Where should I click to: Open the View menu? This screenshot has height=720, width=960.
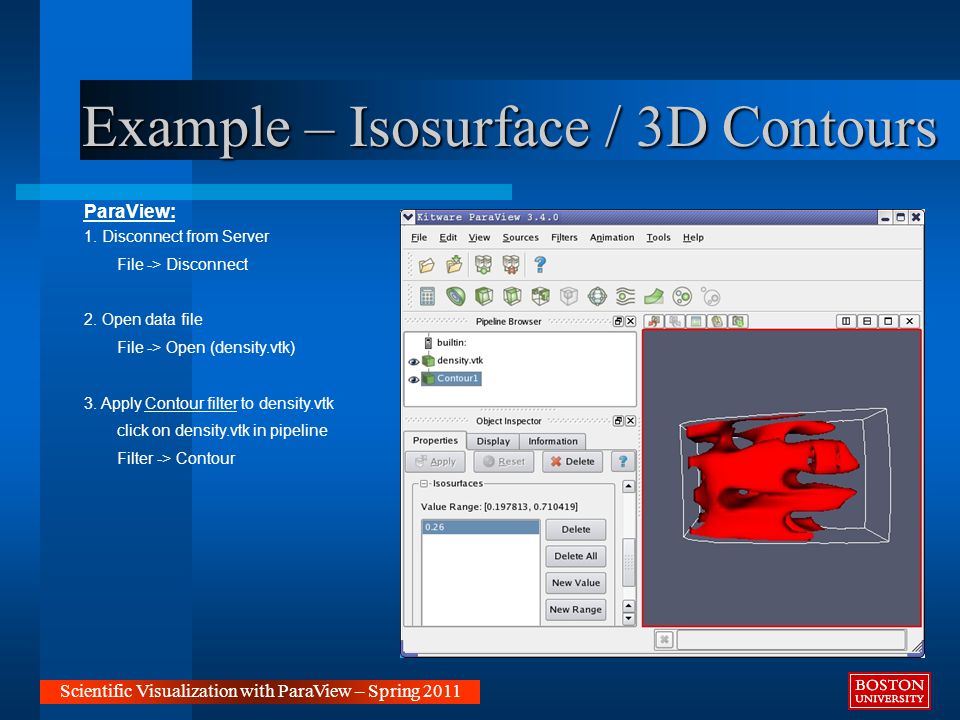click(x=479, y=238)
